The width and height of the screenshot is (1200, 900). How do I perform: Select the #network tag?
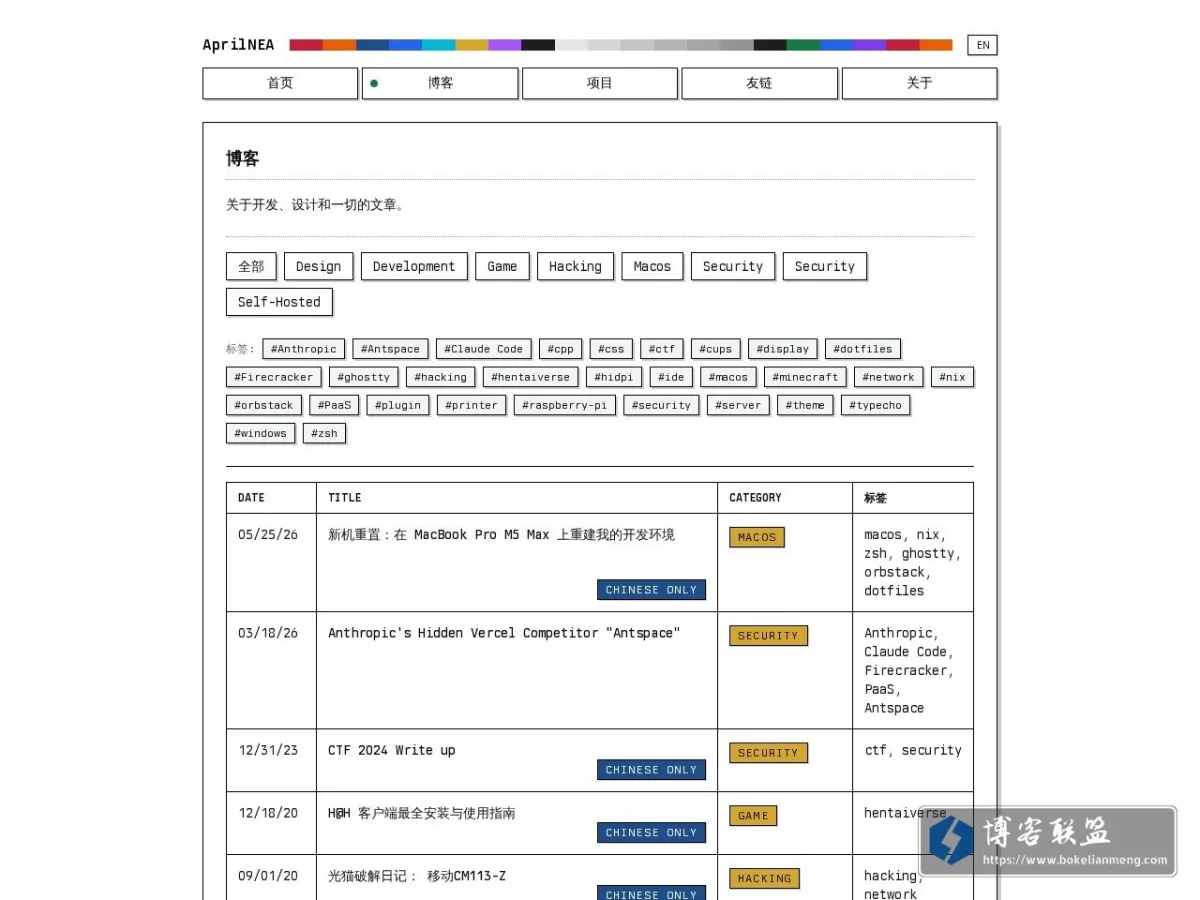(889, 377)
